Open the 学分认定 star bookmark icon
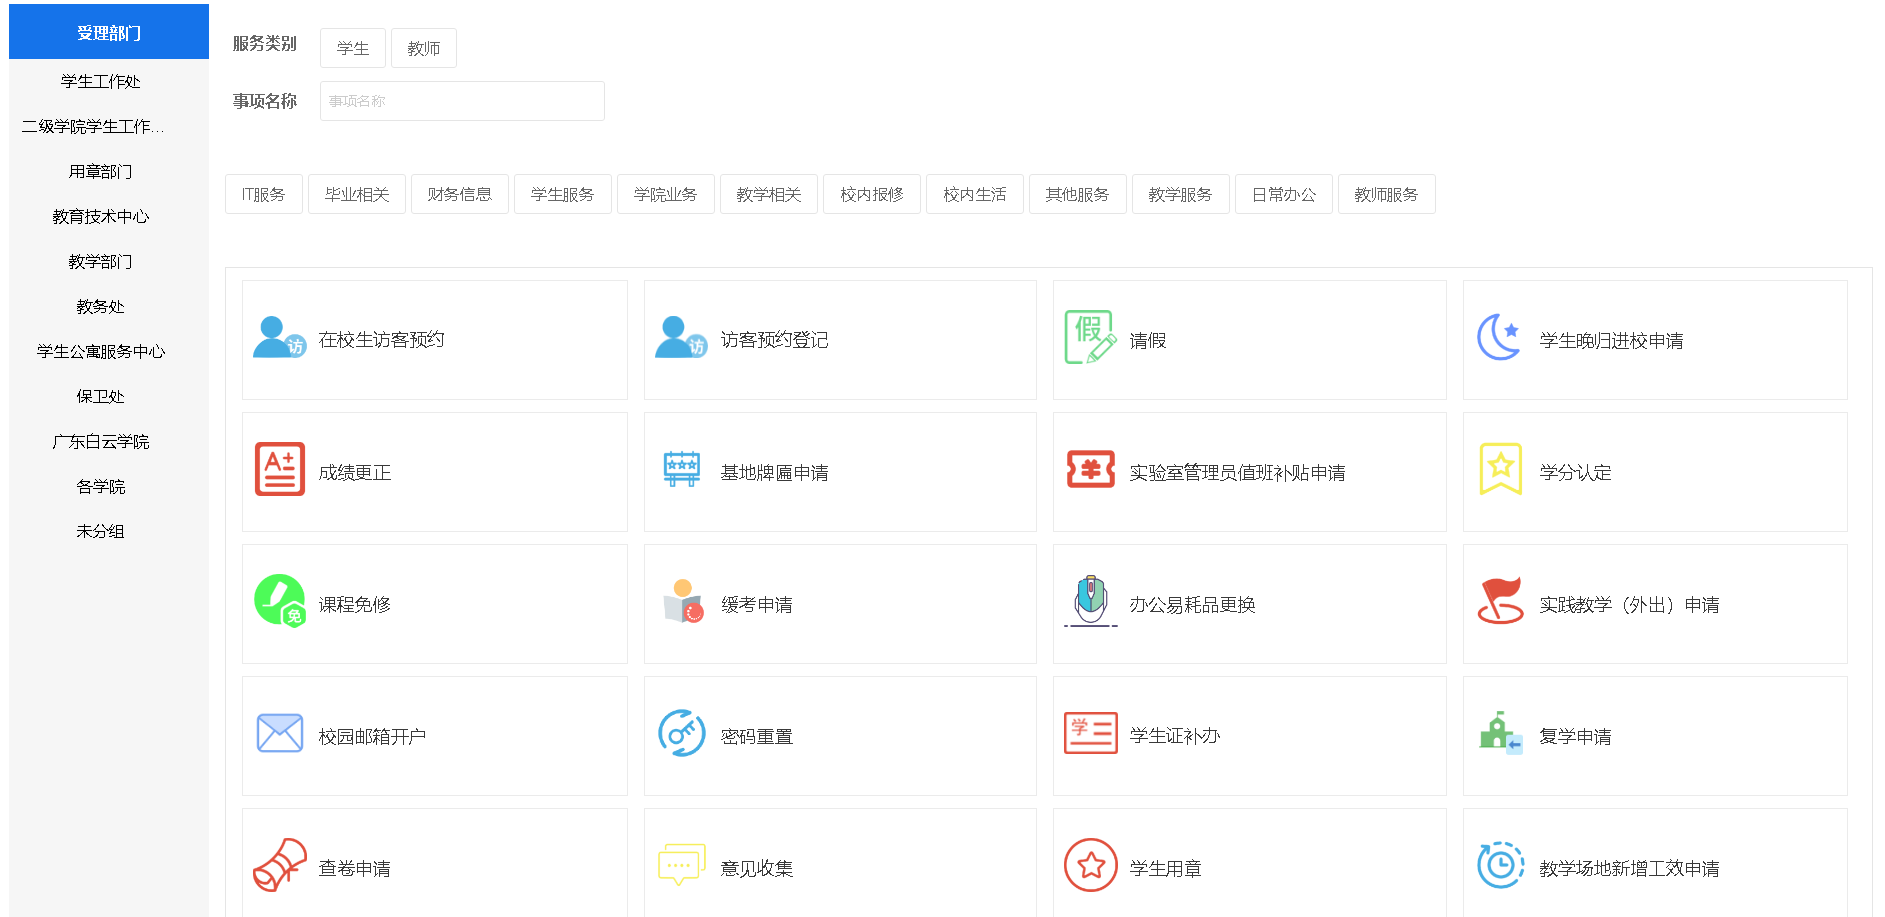Image resolution: width=1885 pixels, height=917 pixels. (1499, 470)
